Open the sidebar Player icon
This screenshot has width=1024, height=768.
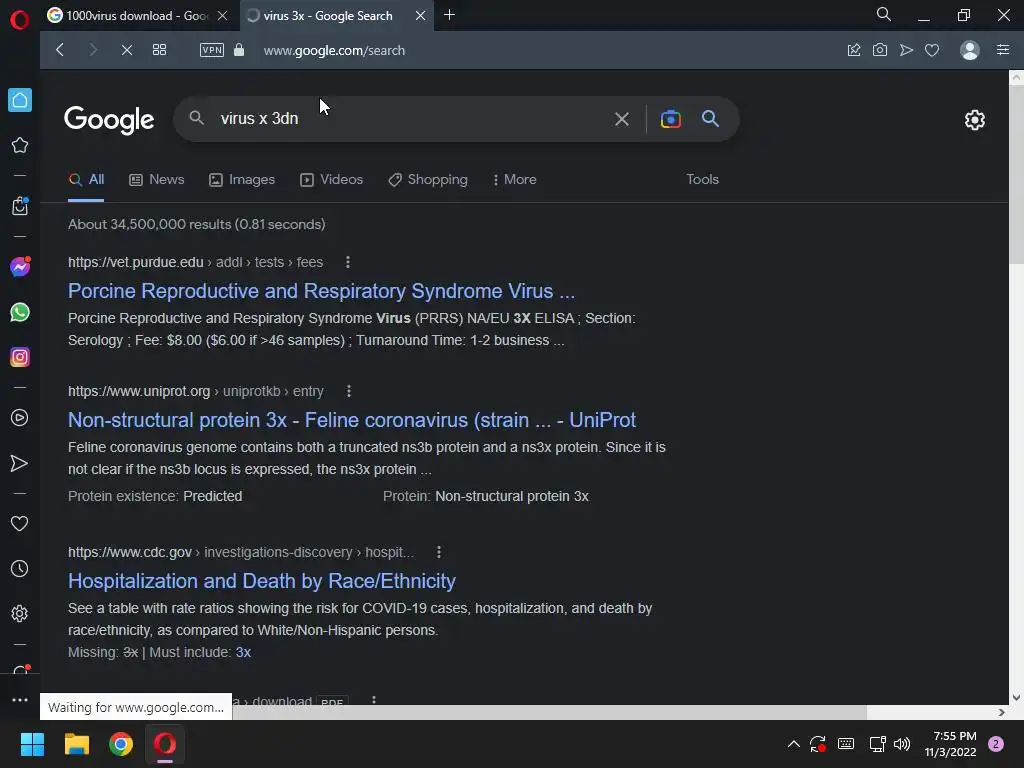(20, 418)
